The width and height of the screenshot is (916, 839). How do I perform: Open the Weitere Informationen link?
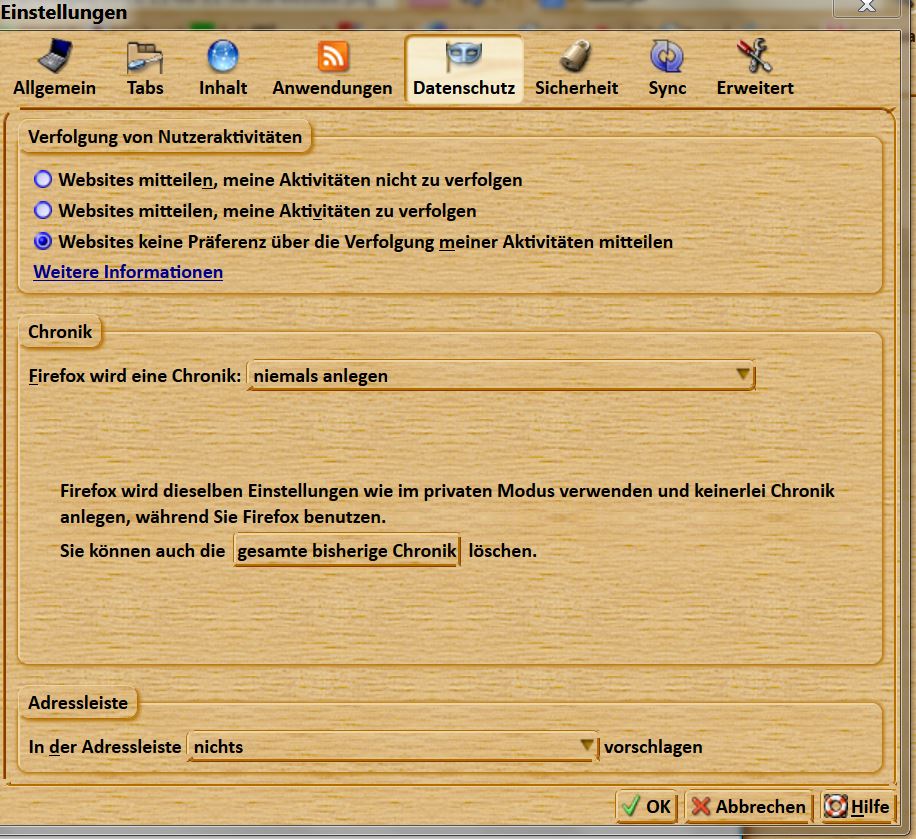[x=128, y=272]
